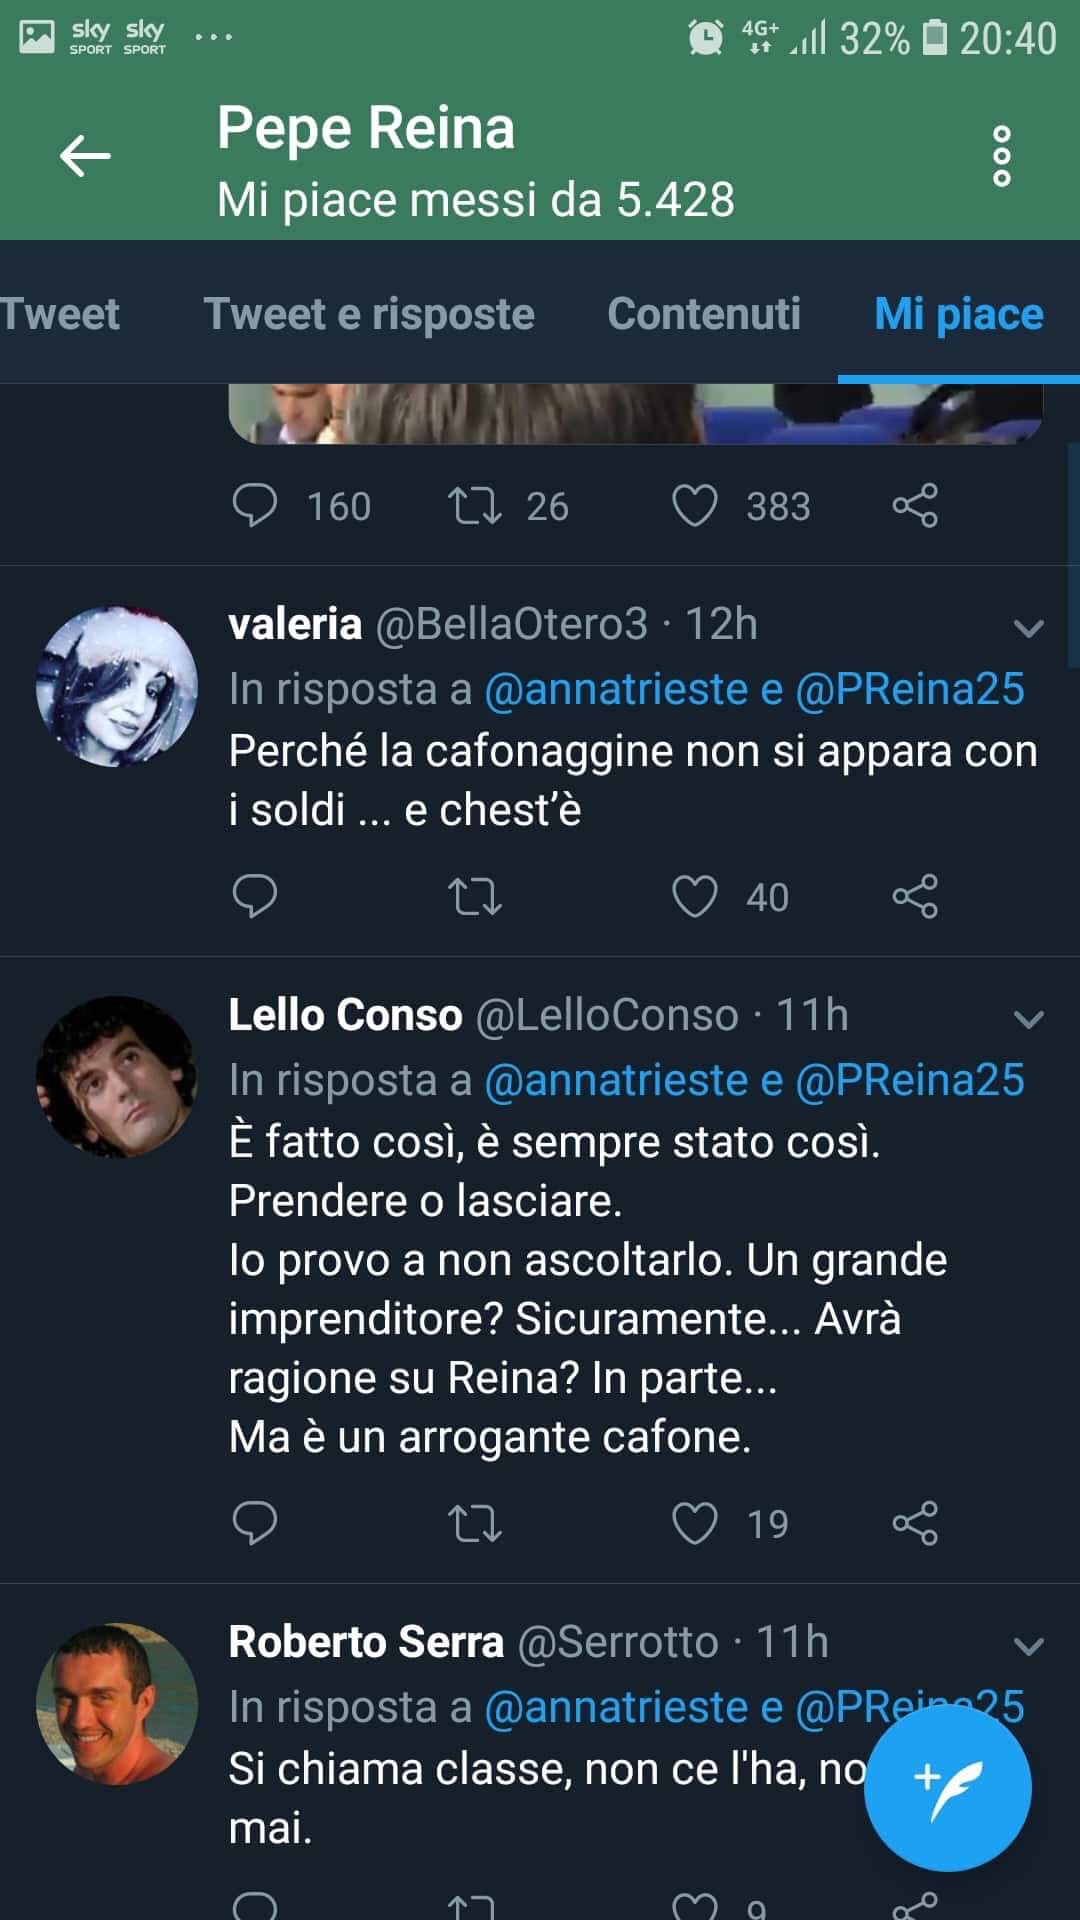Image resolution: width=1080 pixels, height=1920 pixels.
Task: Retweet Lello Conso's tweet
Action: click(x=474, y=1523)
